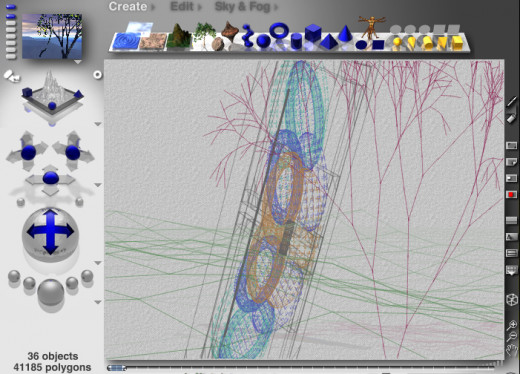Open the Edit palette
Viewport: 520px width, 374px height.
pos(182,7)
